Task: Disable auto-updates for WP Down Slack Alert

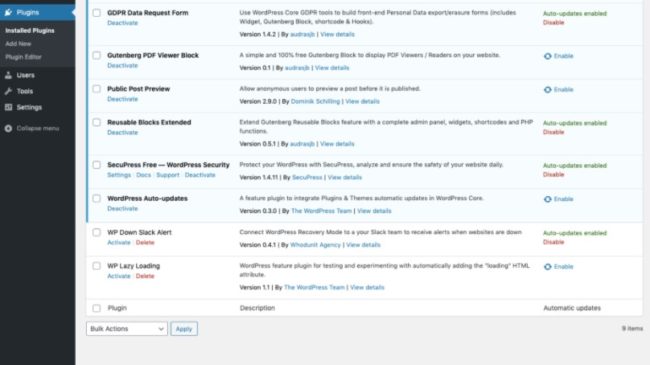Action: 553,242
